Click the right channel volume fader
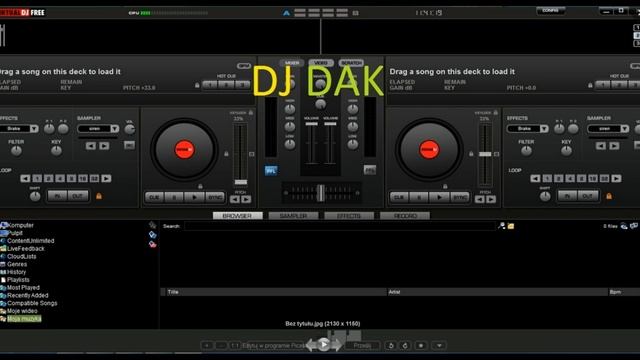 [x=330, y=124]
